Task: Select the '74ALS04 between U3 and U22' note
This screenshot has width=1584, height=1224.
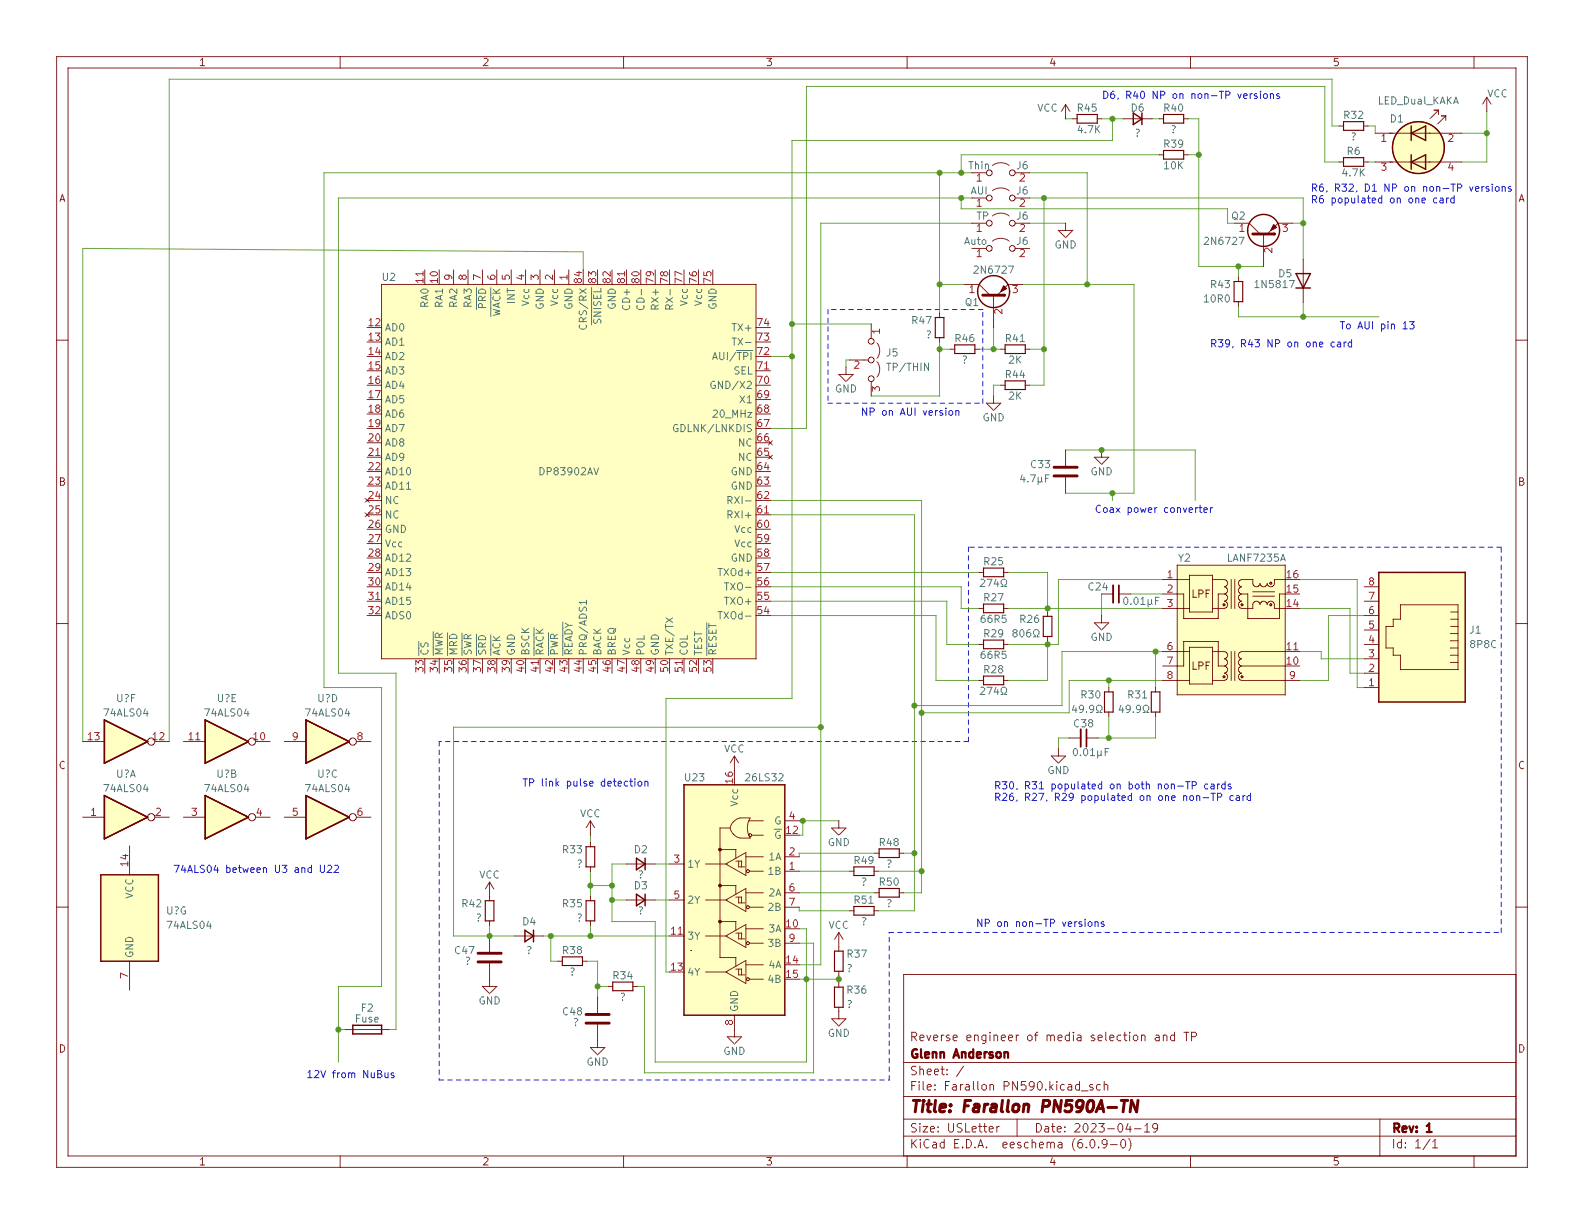Action: [257, 869]
